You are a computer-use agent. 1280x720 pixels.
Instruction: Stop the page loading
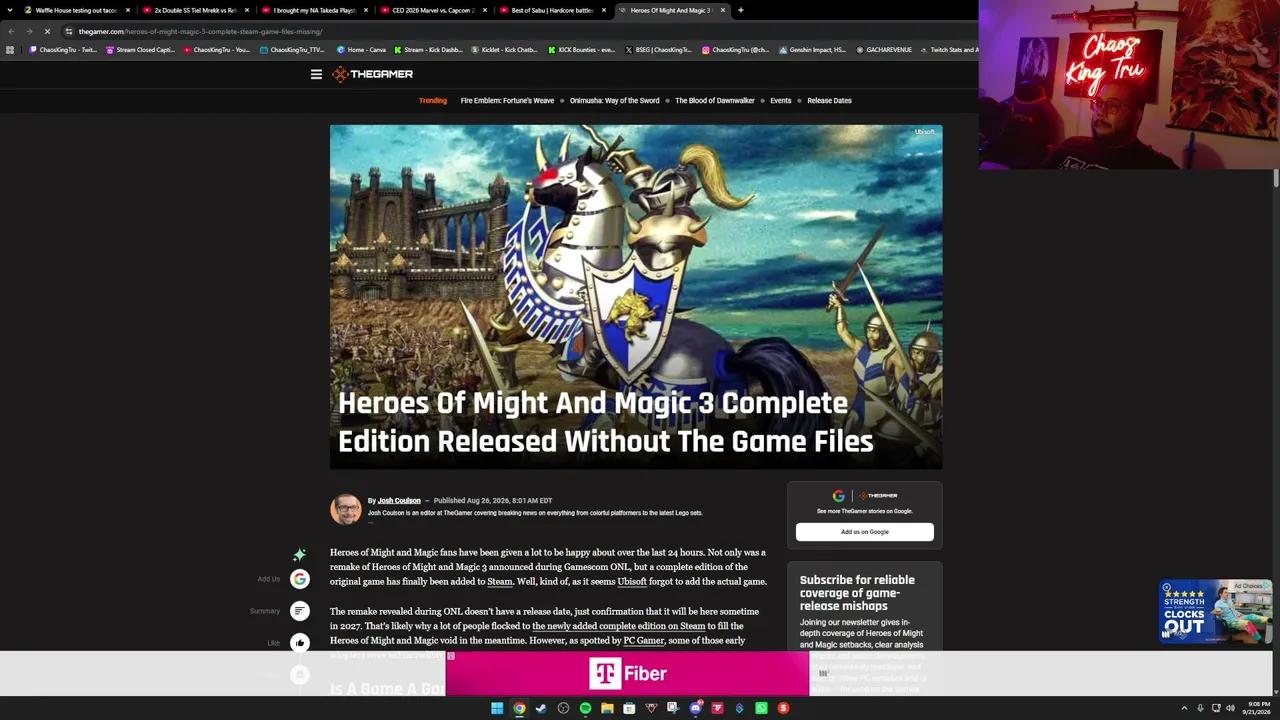click(47, 31)
